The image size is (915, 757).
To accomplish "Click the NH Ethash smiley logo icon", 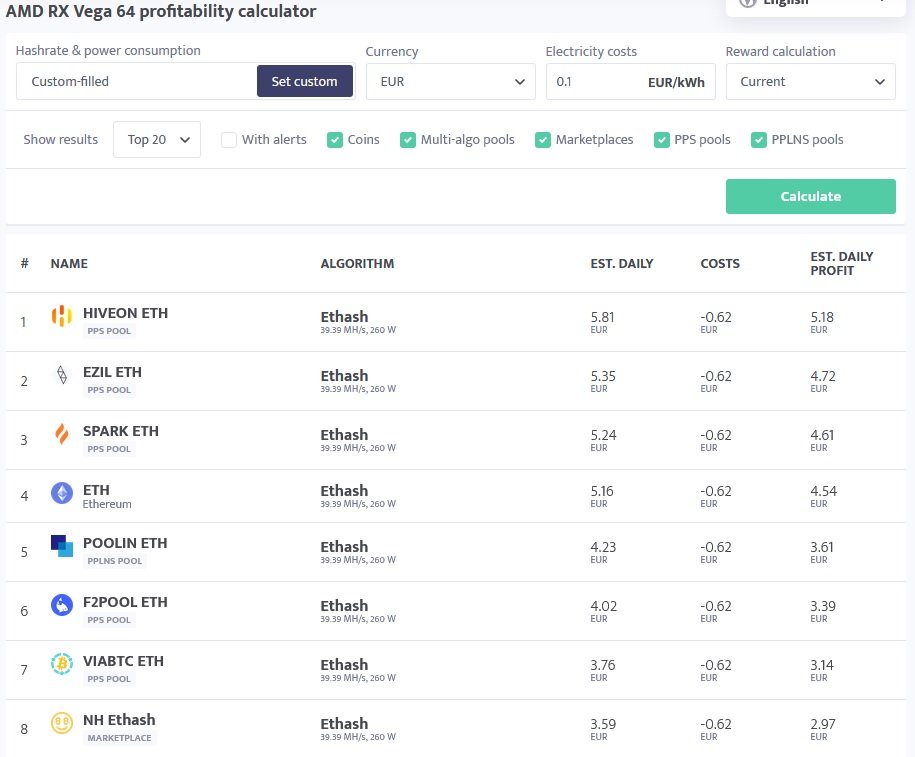I will tap(62, 723).
